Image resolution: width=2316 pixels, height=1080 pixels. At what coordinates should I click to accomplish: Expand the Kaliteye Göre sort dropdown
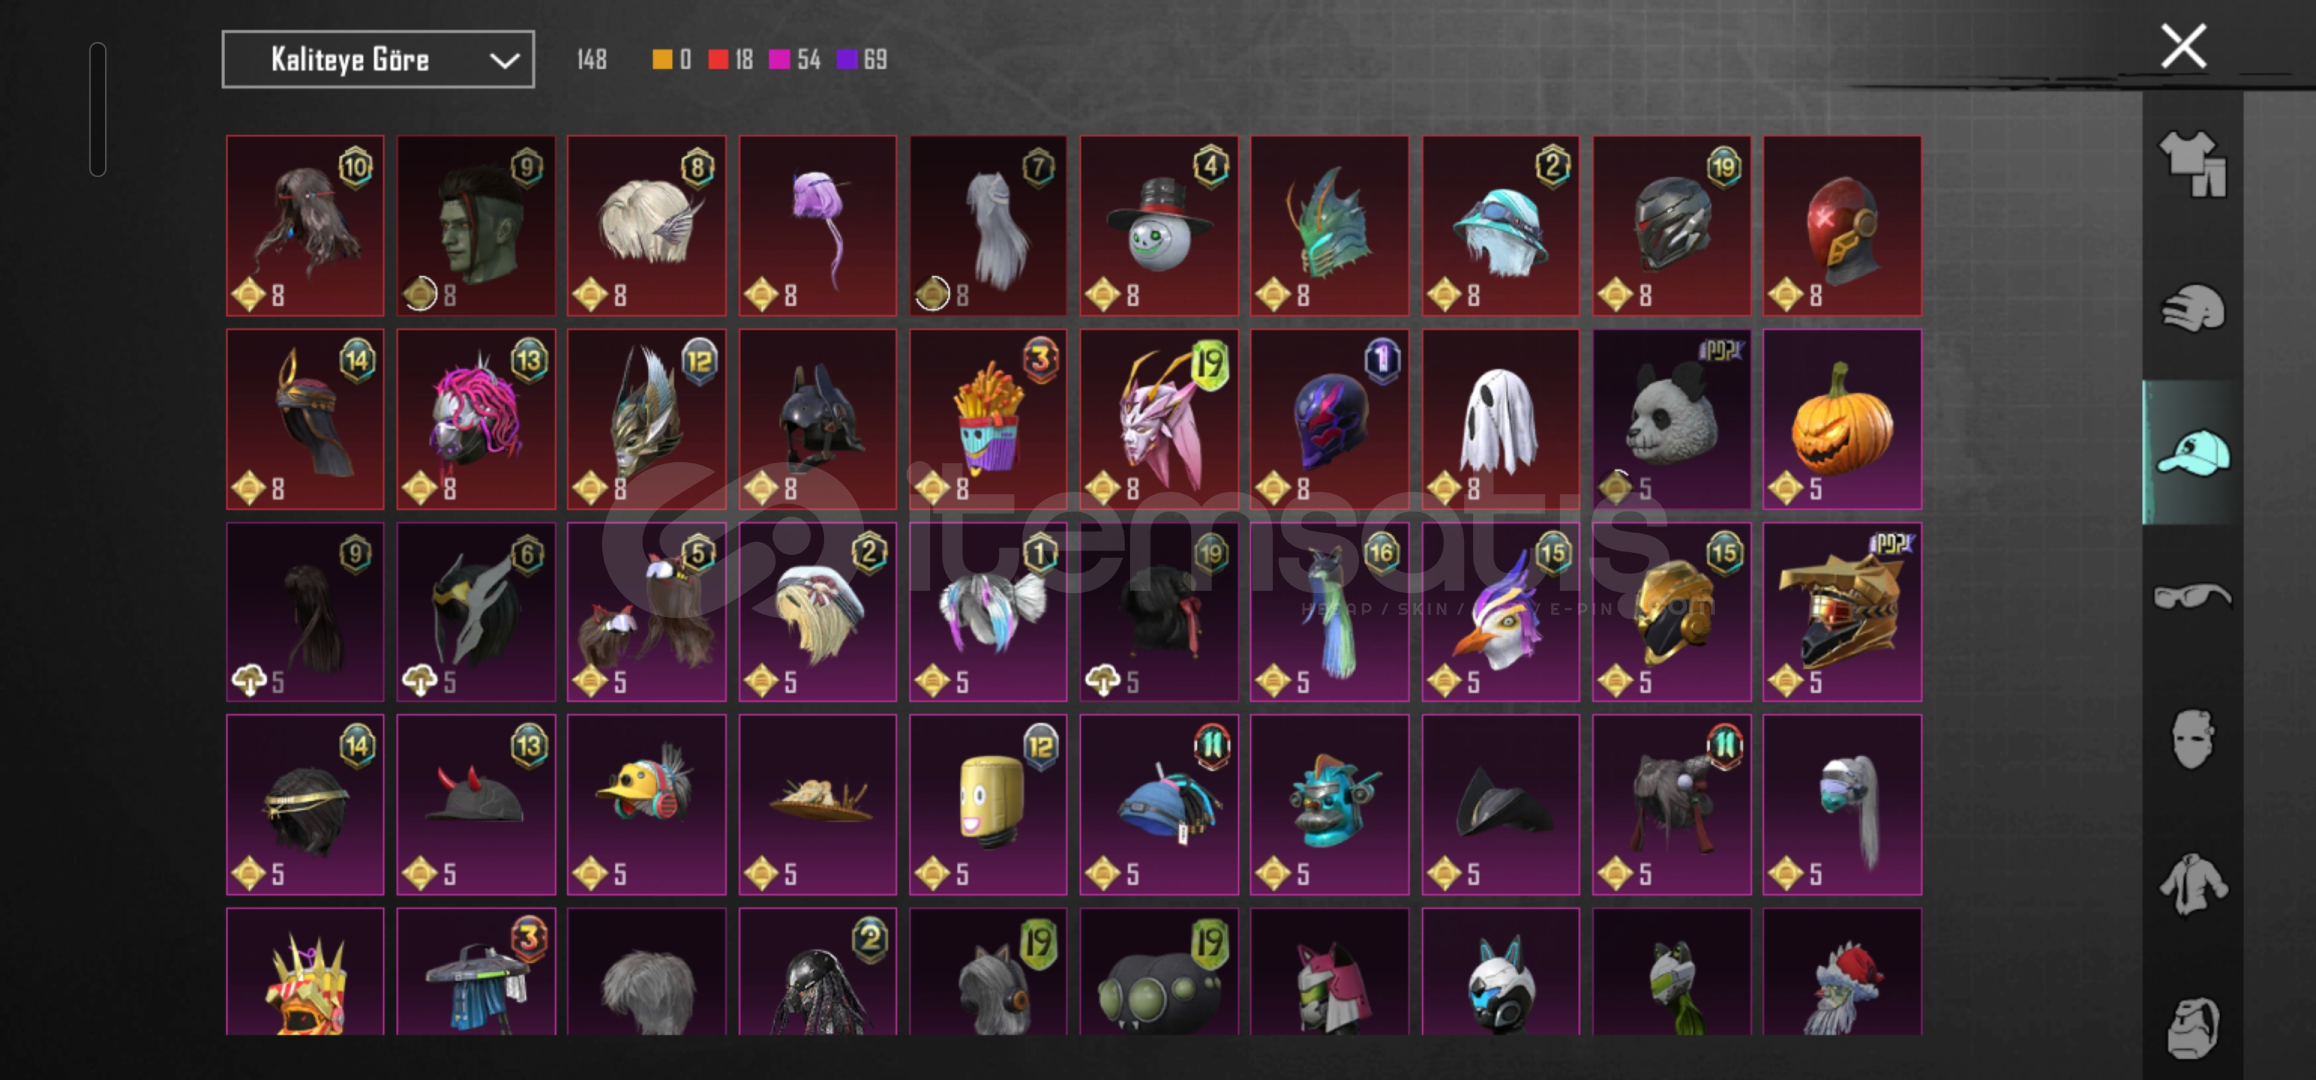[x=378, y=60]
